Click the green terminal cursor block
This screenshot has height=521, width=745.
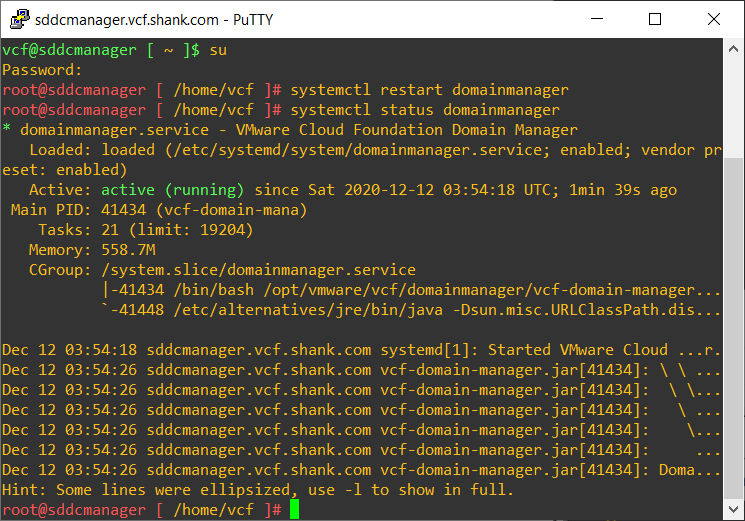point(295,510)
